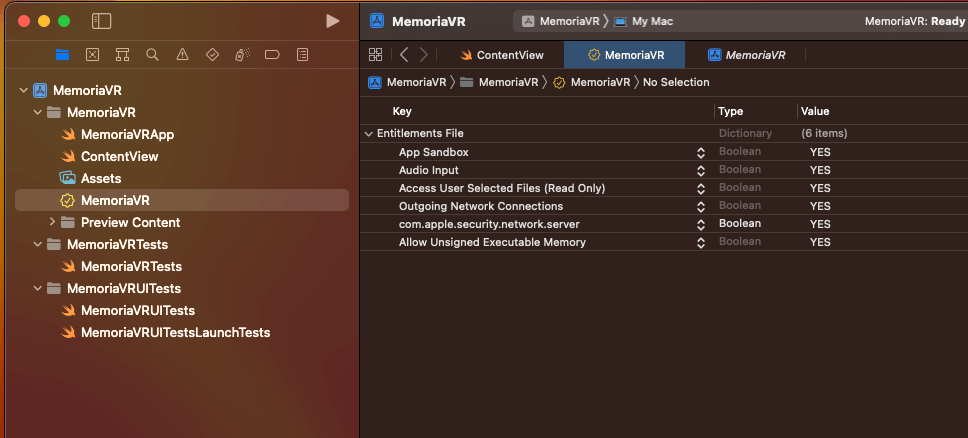Viewport: 968px width, 438px height.
Task: Open the related items grid icon
Action: coord(375,54)
